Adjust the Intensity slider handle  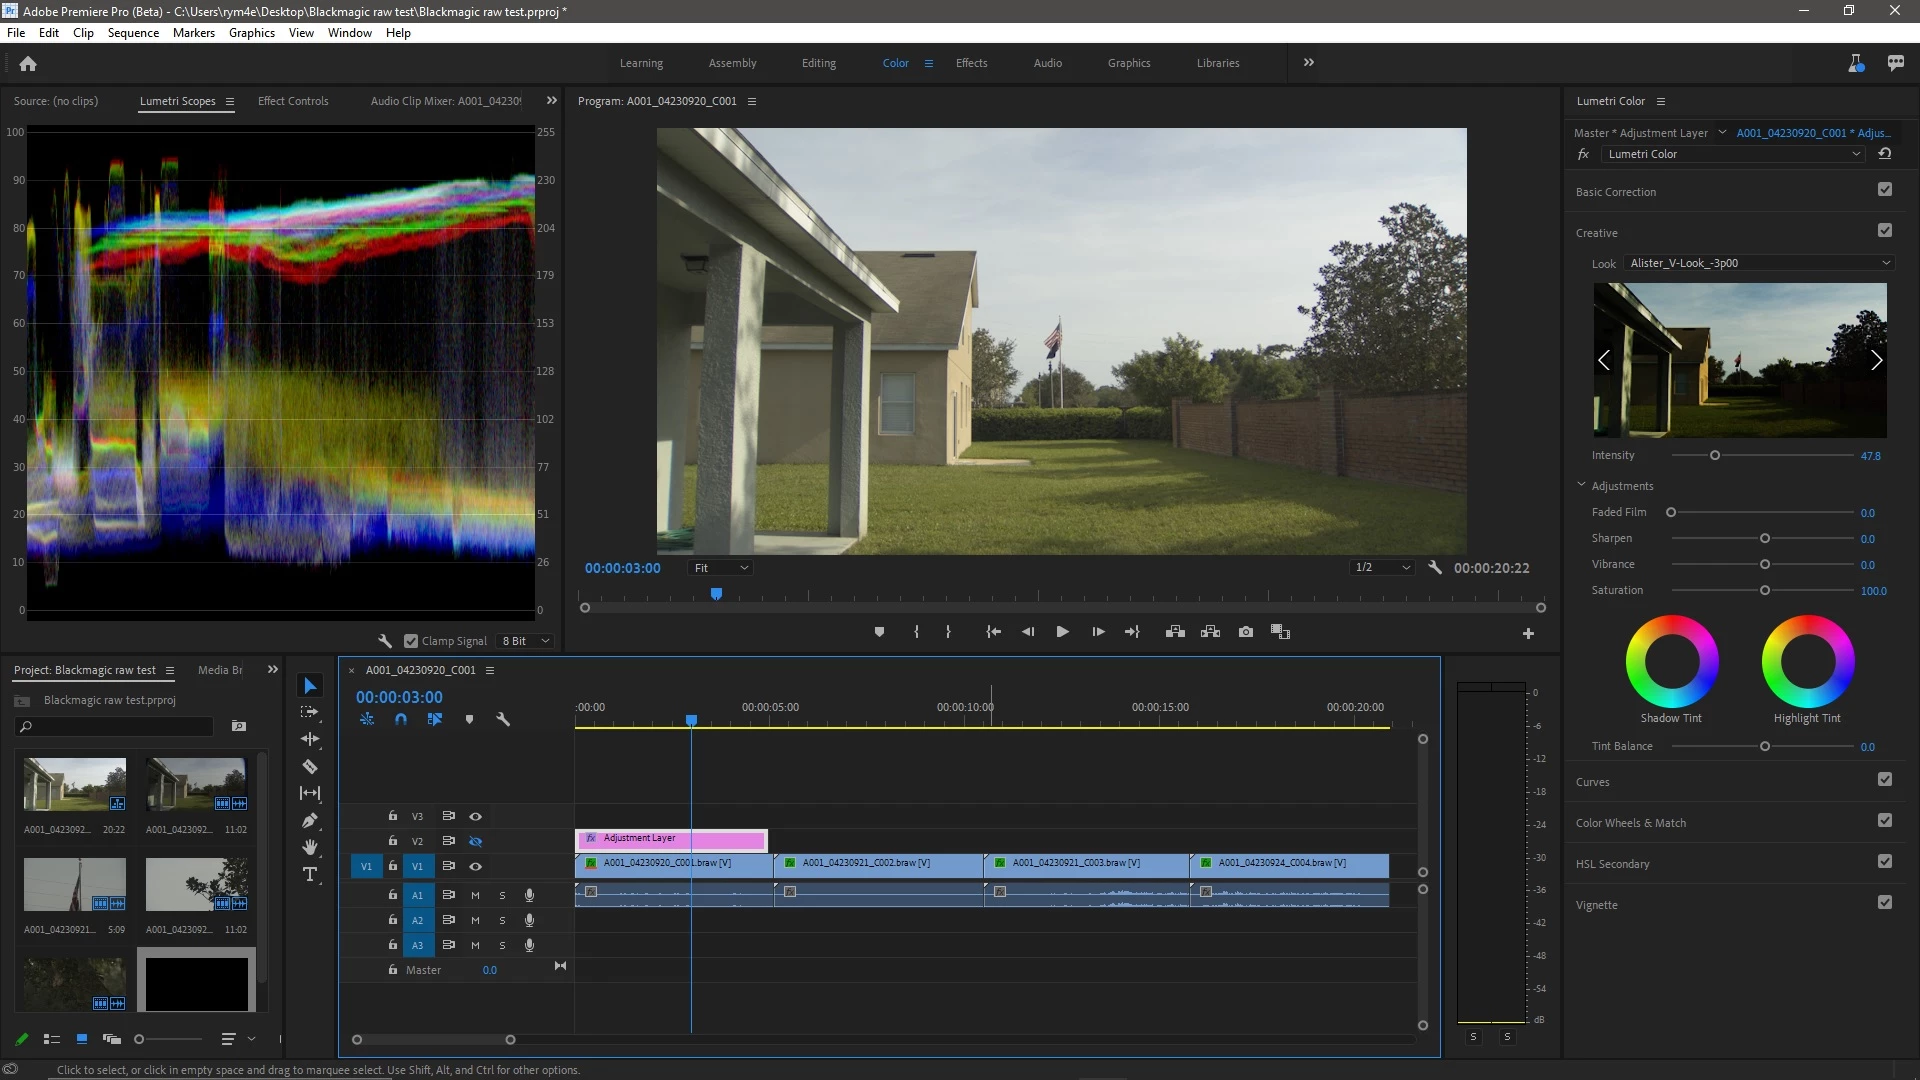click(x=1715, y=456)
